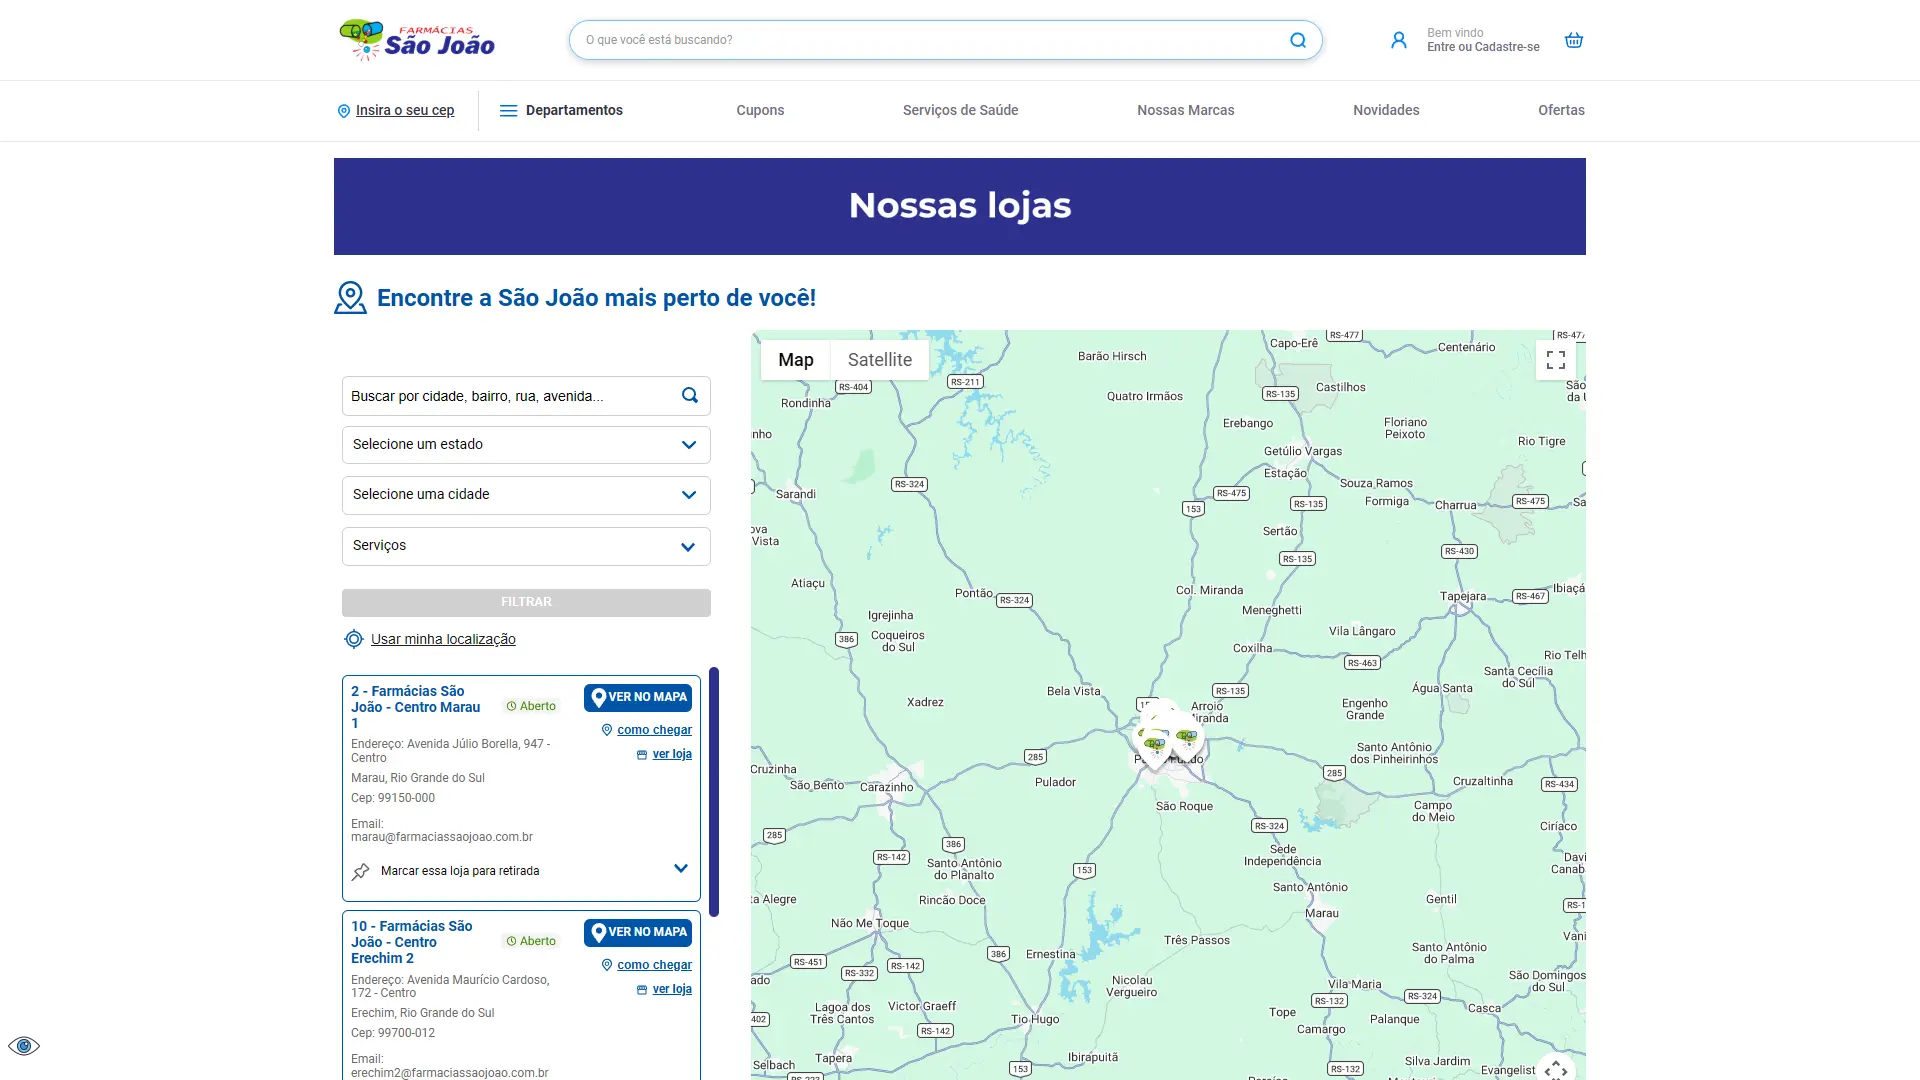The width and height of the screenshot is (1920, 1080).
Task: Click Insira o seu cep link
Action: coord(405,111)
